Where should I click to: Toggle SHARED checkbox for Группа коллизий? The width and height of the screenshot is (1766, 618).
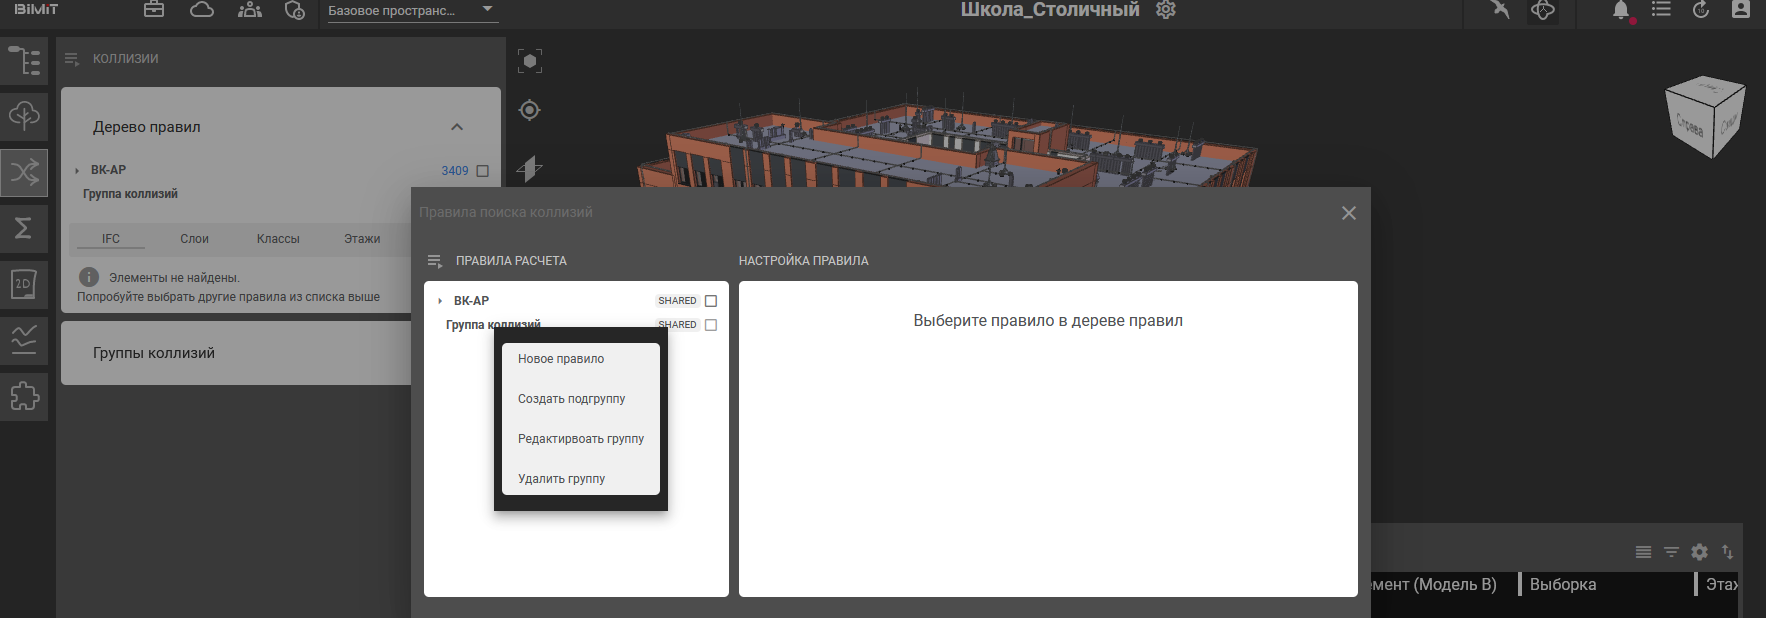point(711,325)
